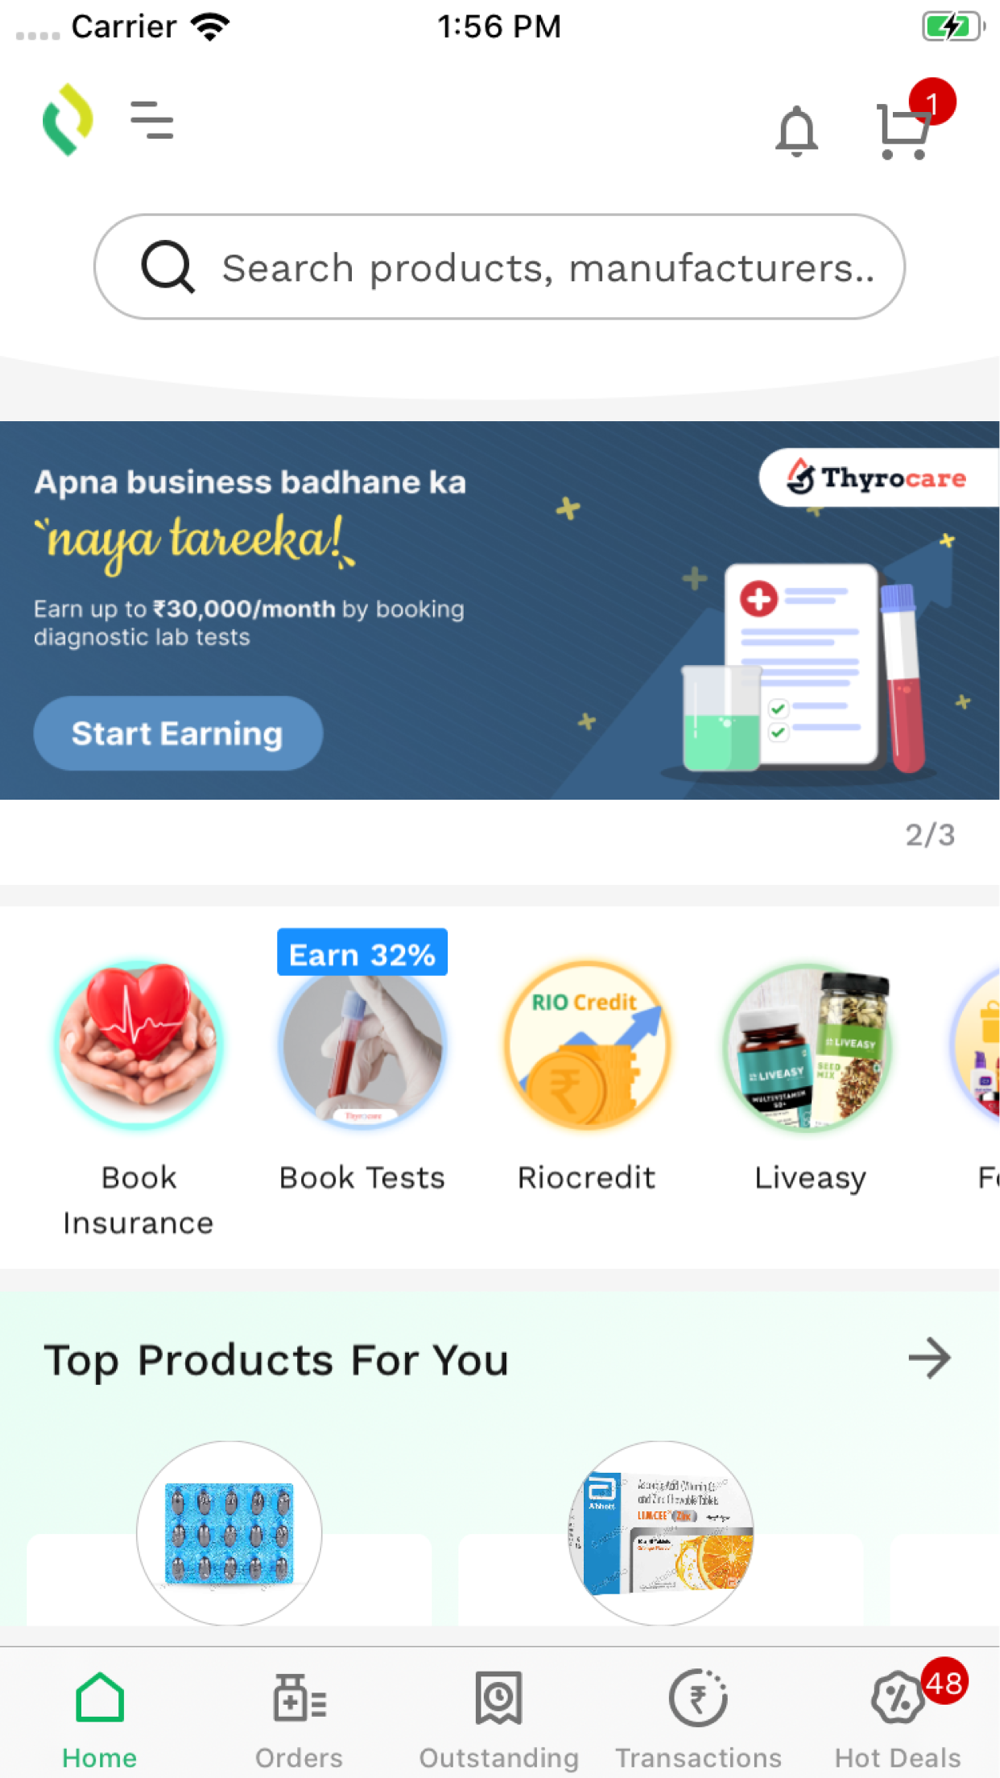Open notifications bell icon
The height and width of the screenshot is (1778, 1000).
[797, 131]
